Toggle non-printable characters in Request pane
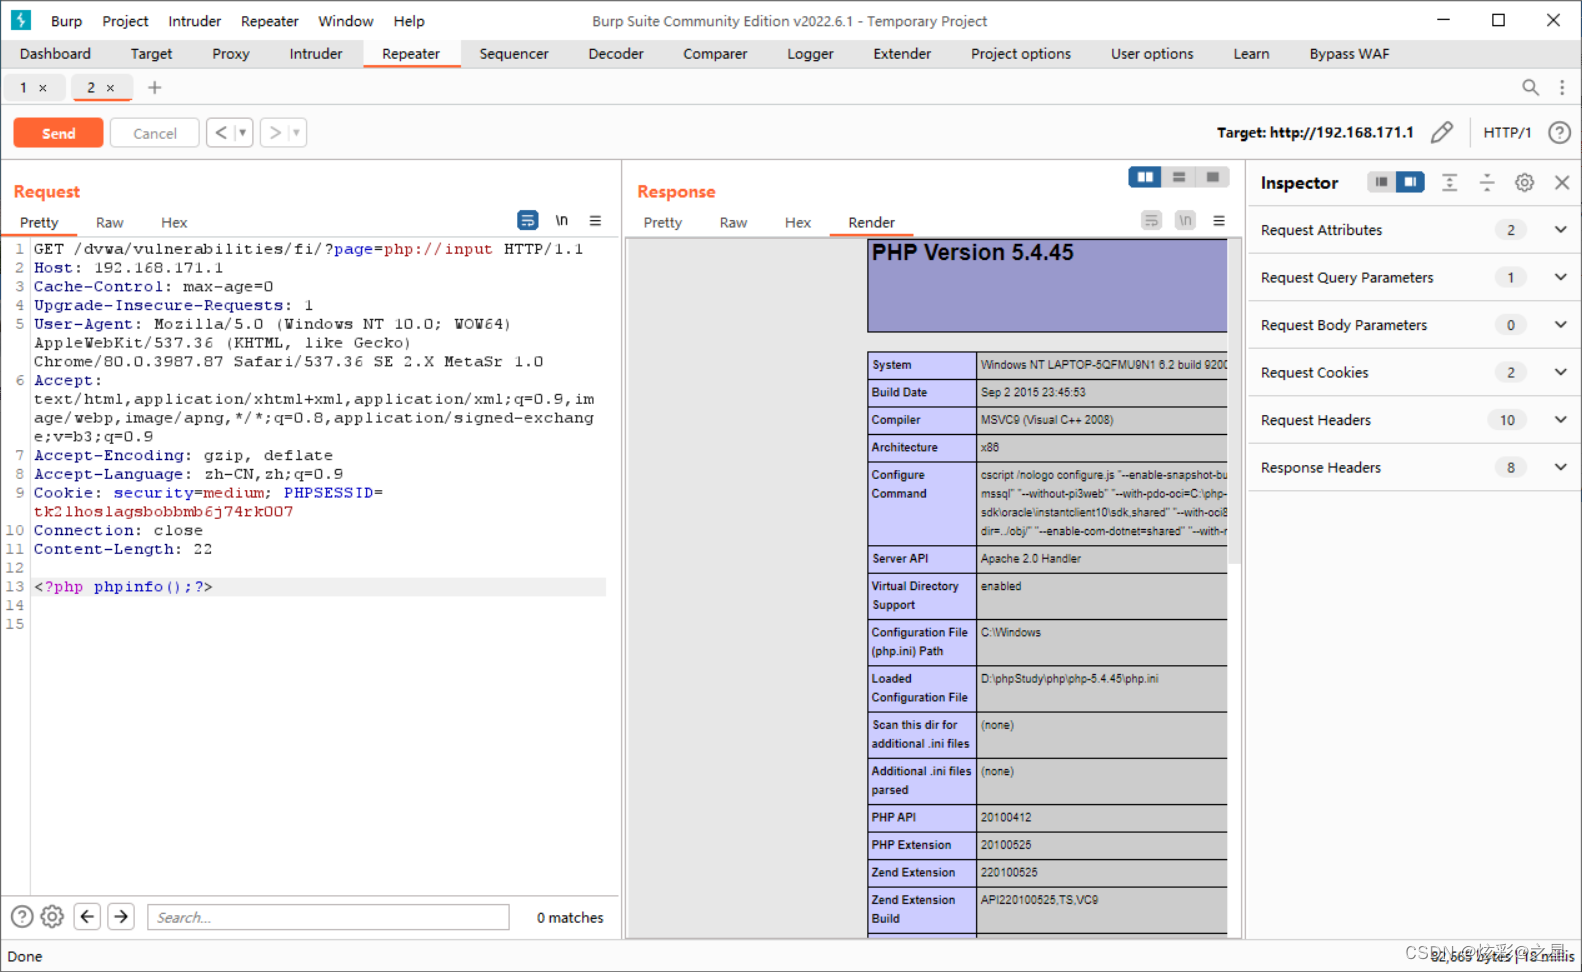Viewport: 1582px width, 972px height. (562, 220)
